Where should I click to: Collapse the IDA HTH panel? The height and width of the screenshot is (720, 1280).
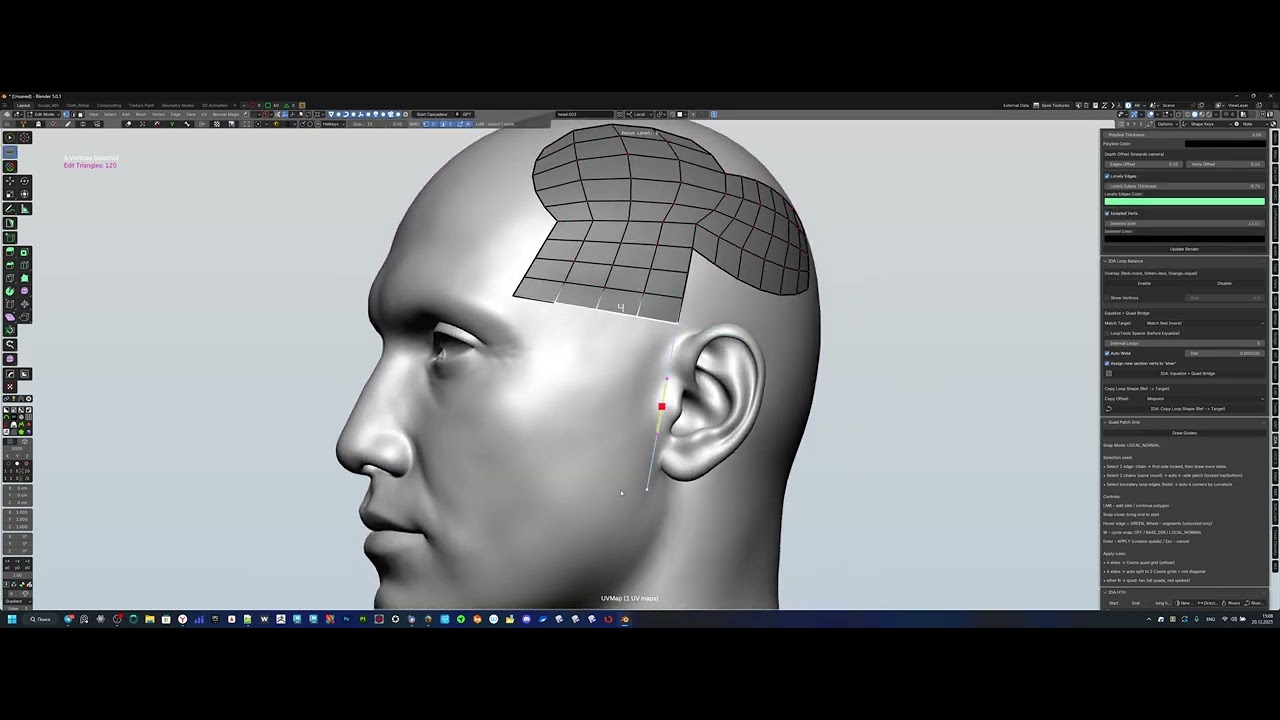coord(1105,592)
